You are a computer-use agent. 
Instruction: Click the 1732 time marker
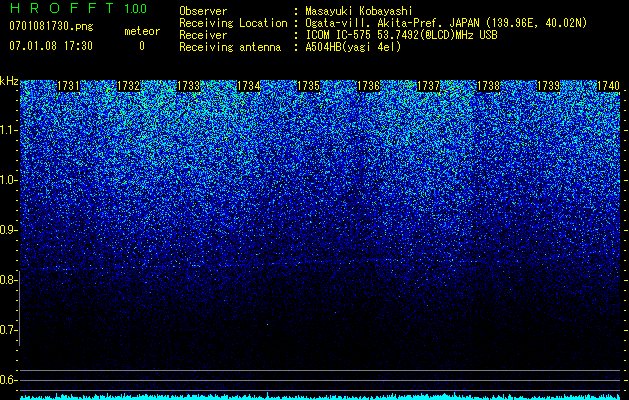click(x=128, y=86)
